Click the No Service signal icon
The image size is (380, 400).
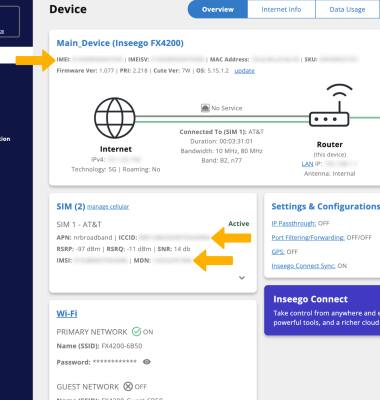(205, 108)
